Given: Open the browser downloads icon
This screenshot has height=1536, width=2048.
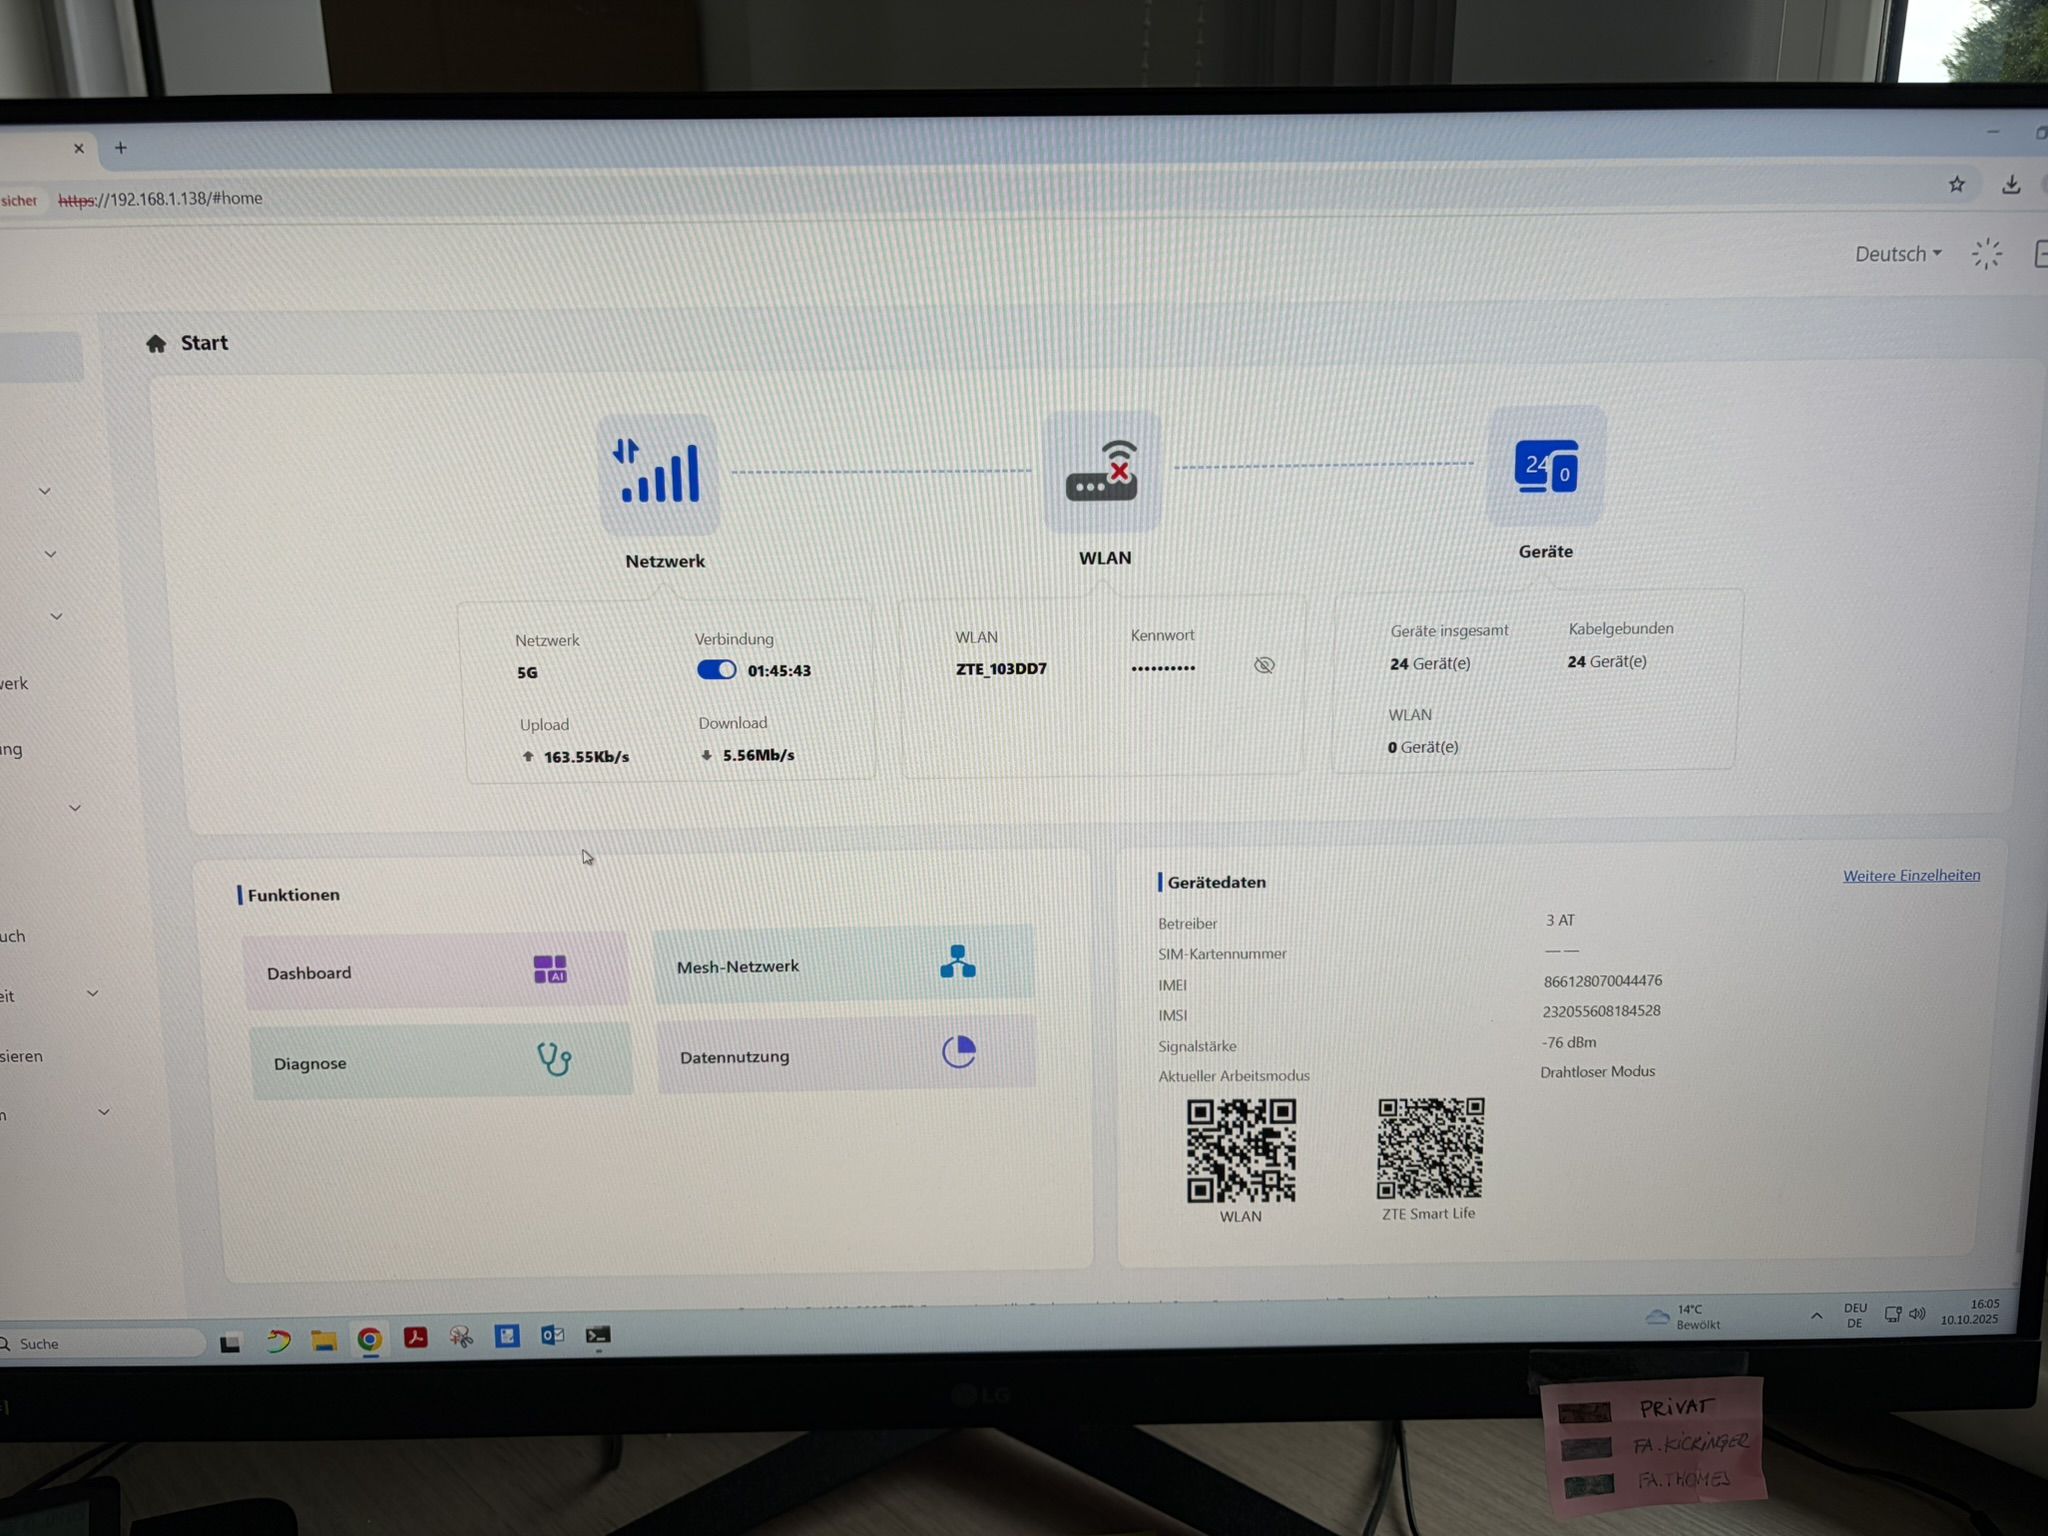Looking at the screenshot, I should pyautogui.click(x=2011, y=184).
